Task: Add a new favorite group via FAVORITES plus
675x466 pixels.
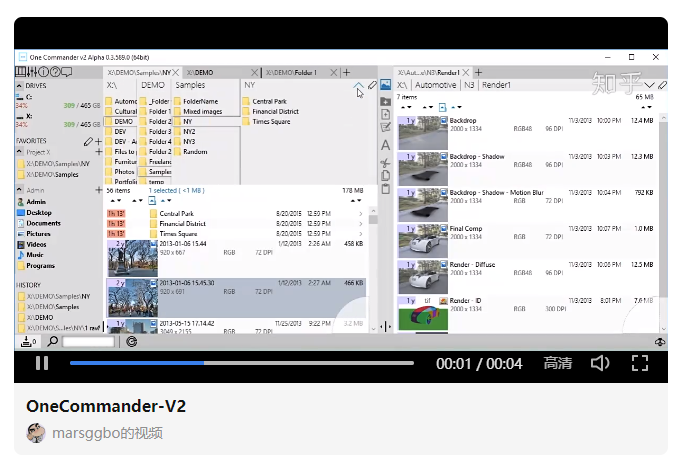Action: point(98,141)
